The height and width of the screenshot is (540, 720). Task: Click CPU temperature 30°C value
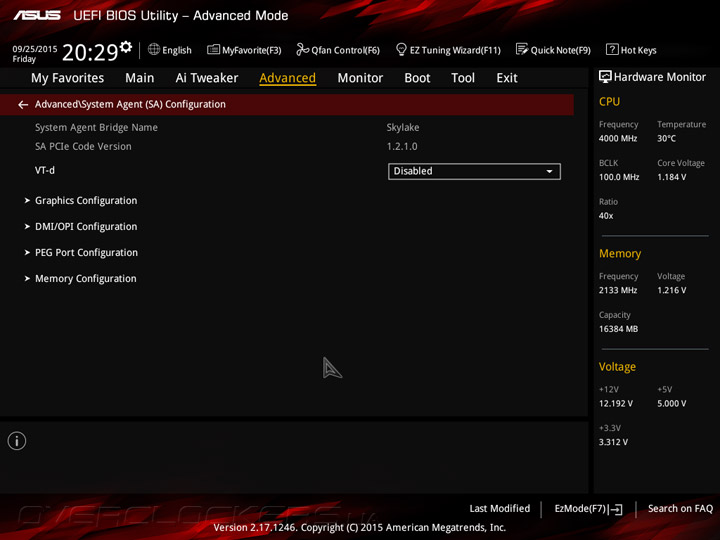tap(666, 138)
